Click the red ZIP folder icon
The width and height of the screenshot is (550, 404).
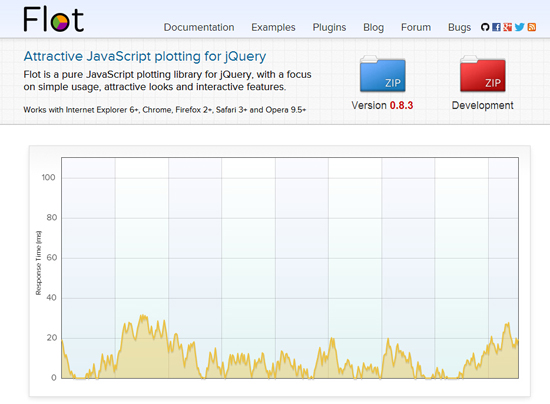483,74
